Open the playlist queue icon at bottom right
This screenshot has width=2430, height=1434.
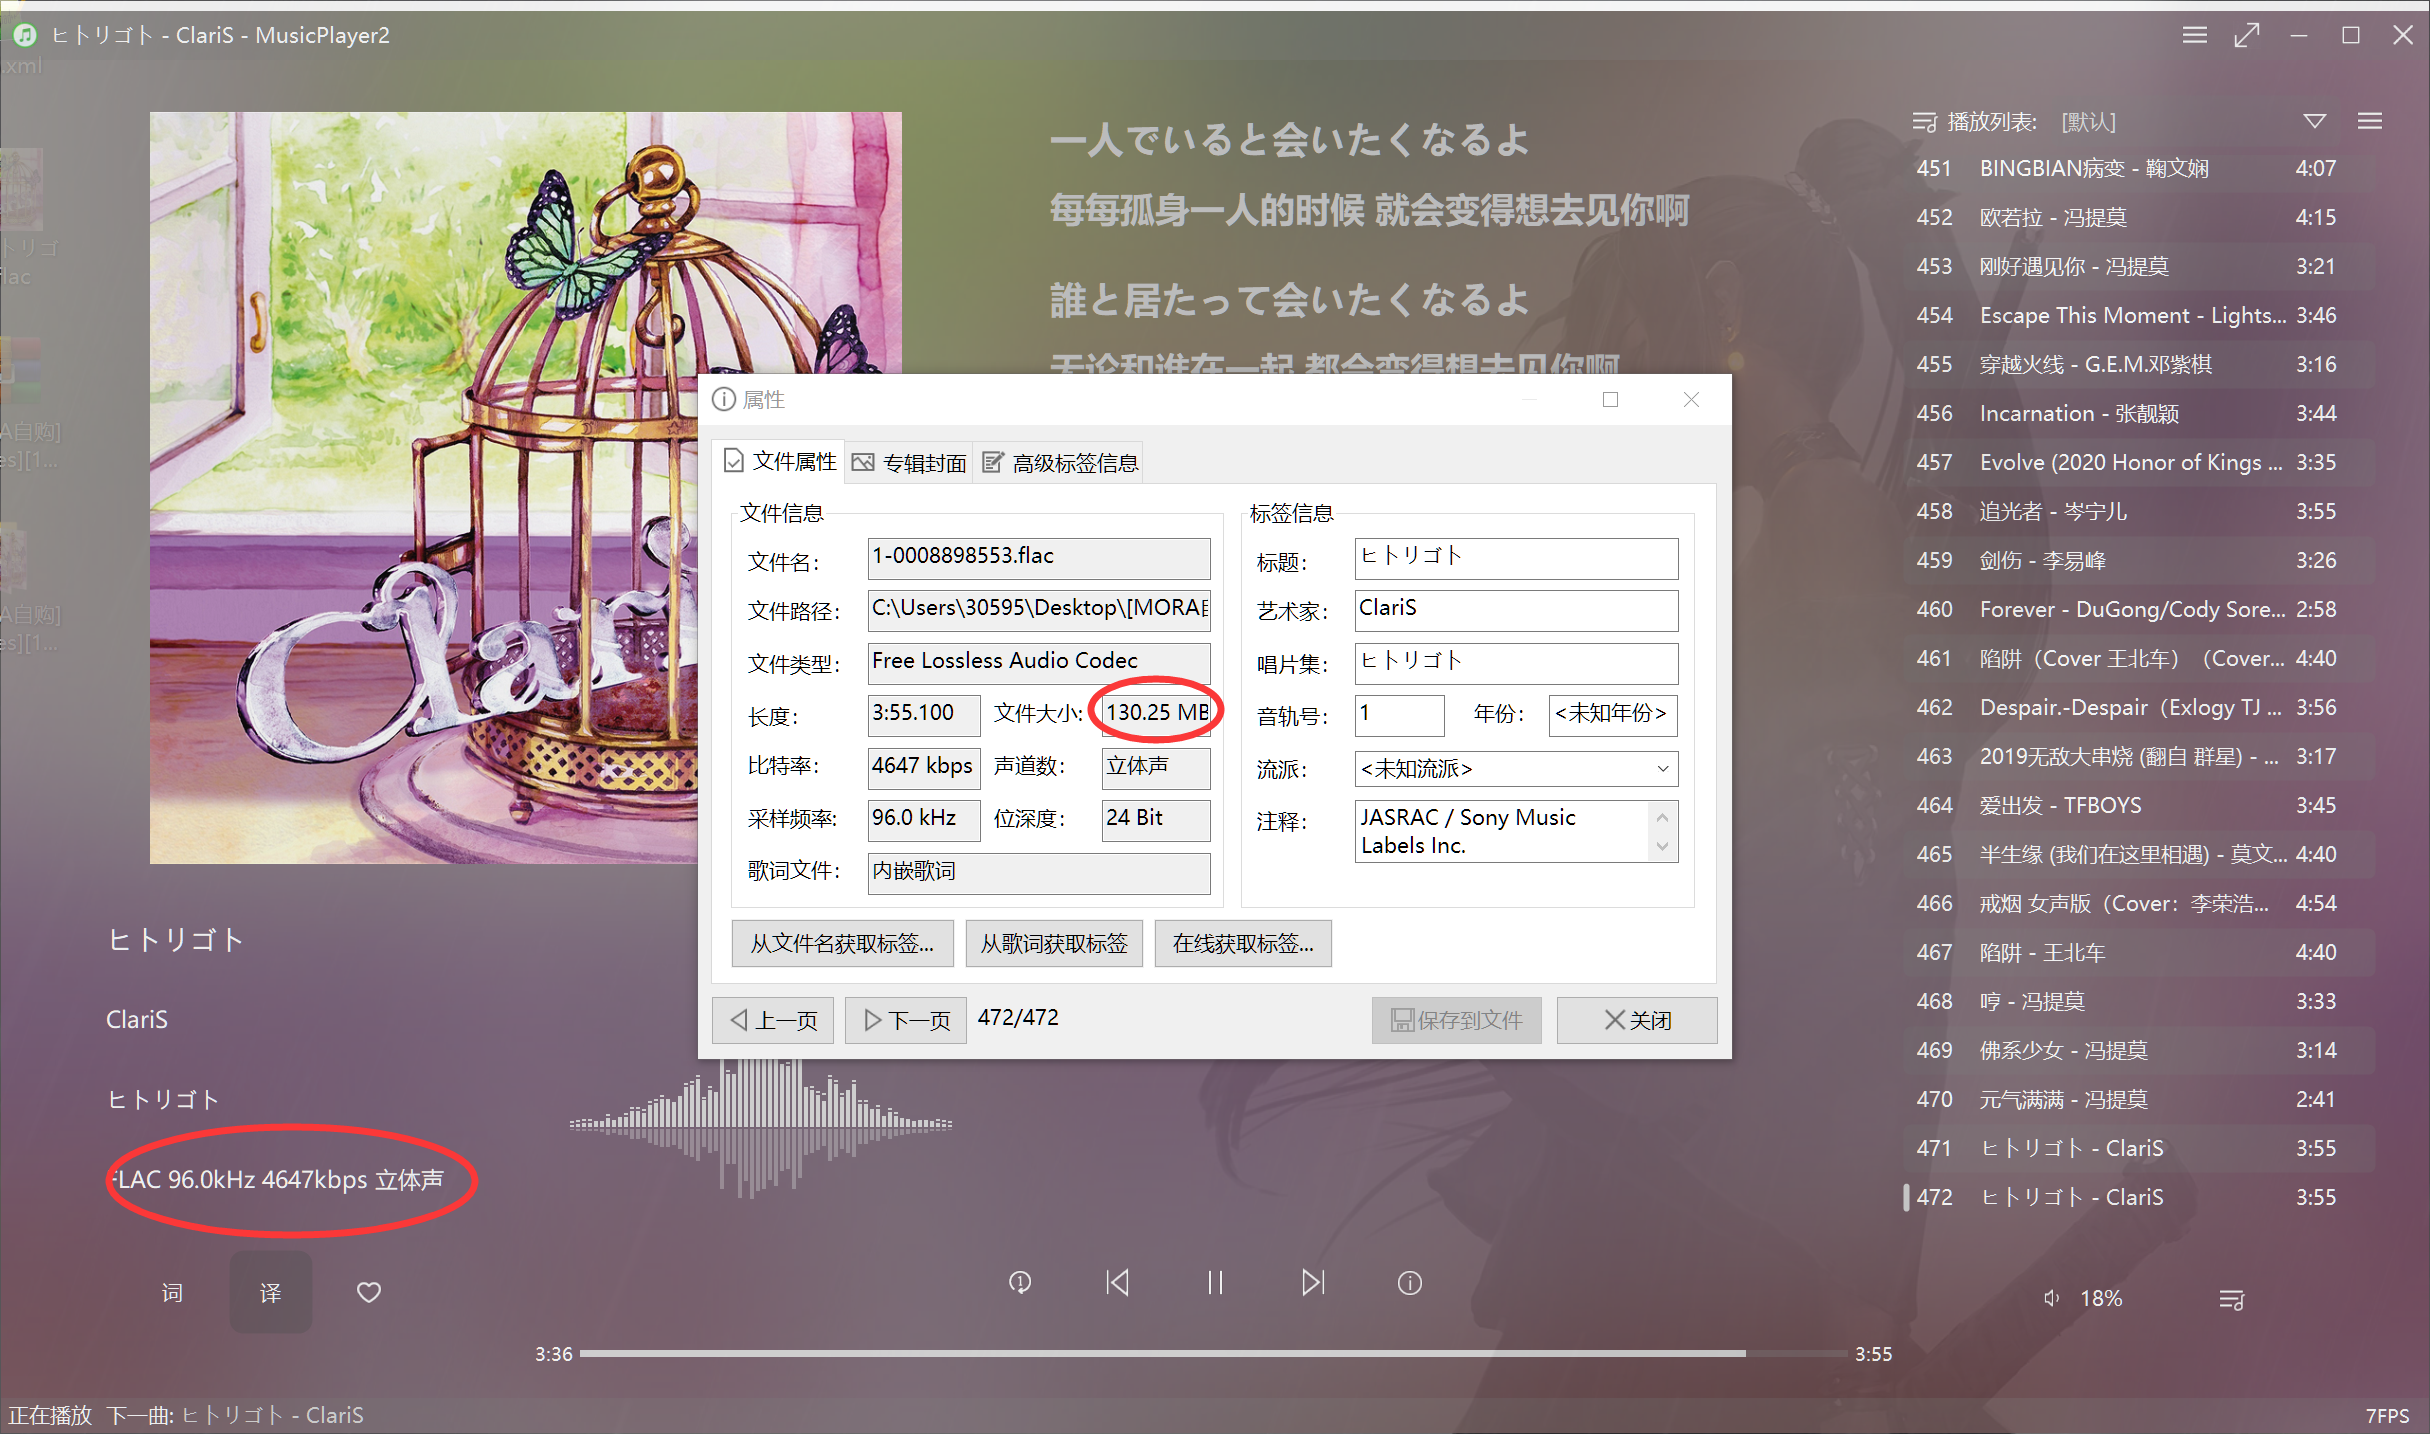[x=2232, y=1299]
